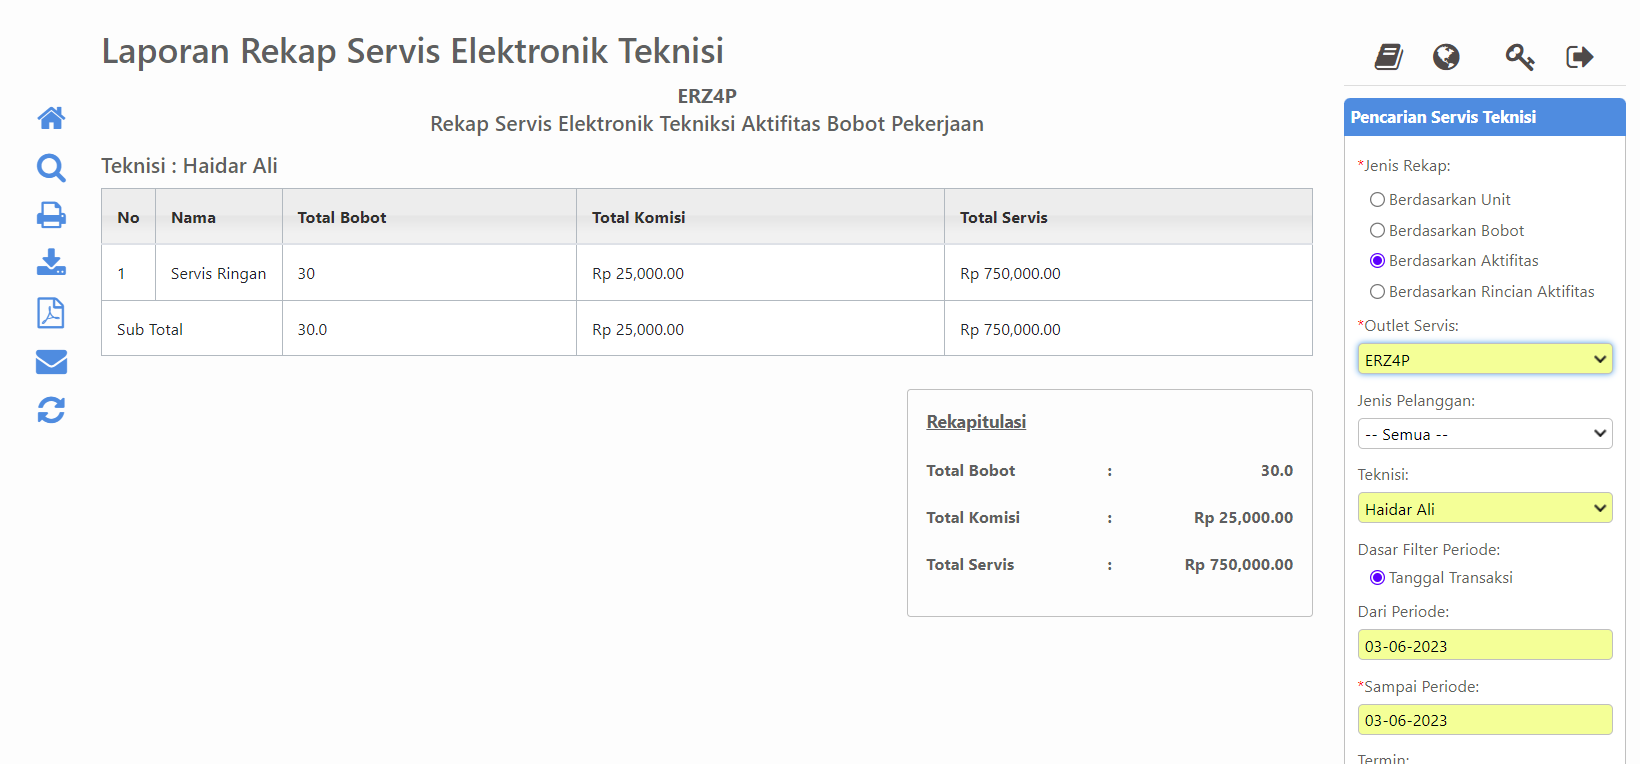Click the download icon in left sidebar

click(x=51, y=263)
